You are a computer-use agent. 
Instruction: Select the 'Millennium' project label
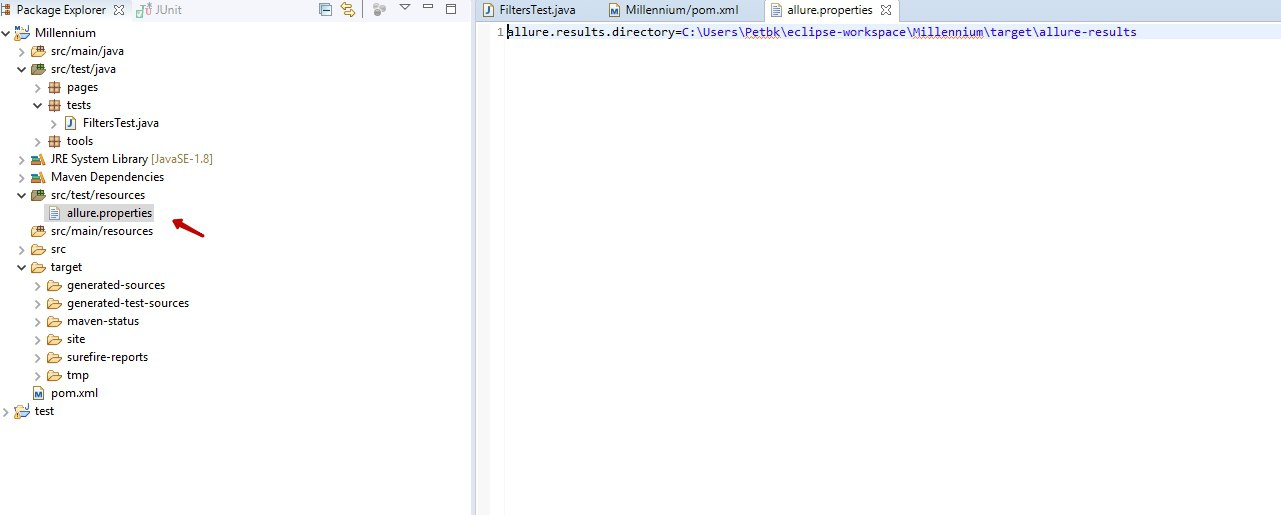pos(65,33)
